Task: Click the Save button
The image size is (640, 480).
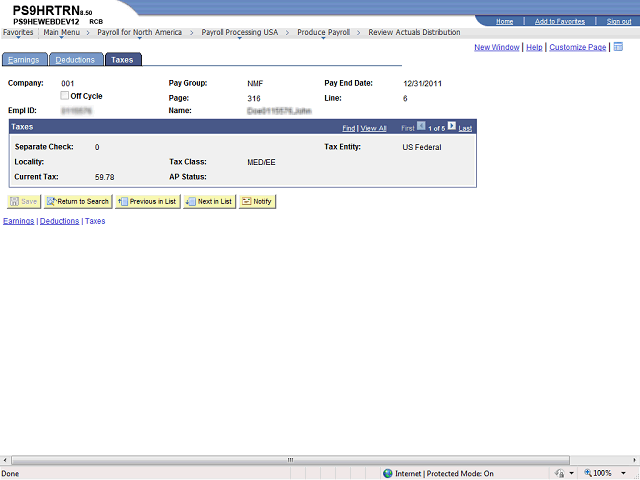Action: tap(24, 201)
